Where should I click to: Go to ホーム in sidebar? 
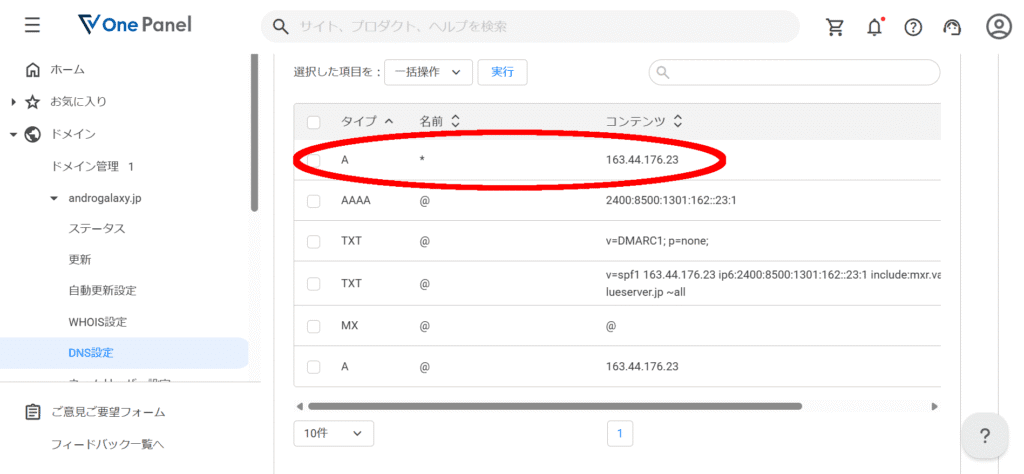[67, 70]
